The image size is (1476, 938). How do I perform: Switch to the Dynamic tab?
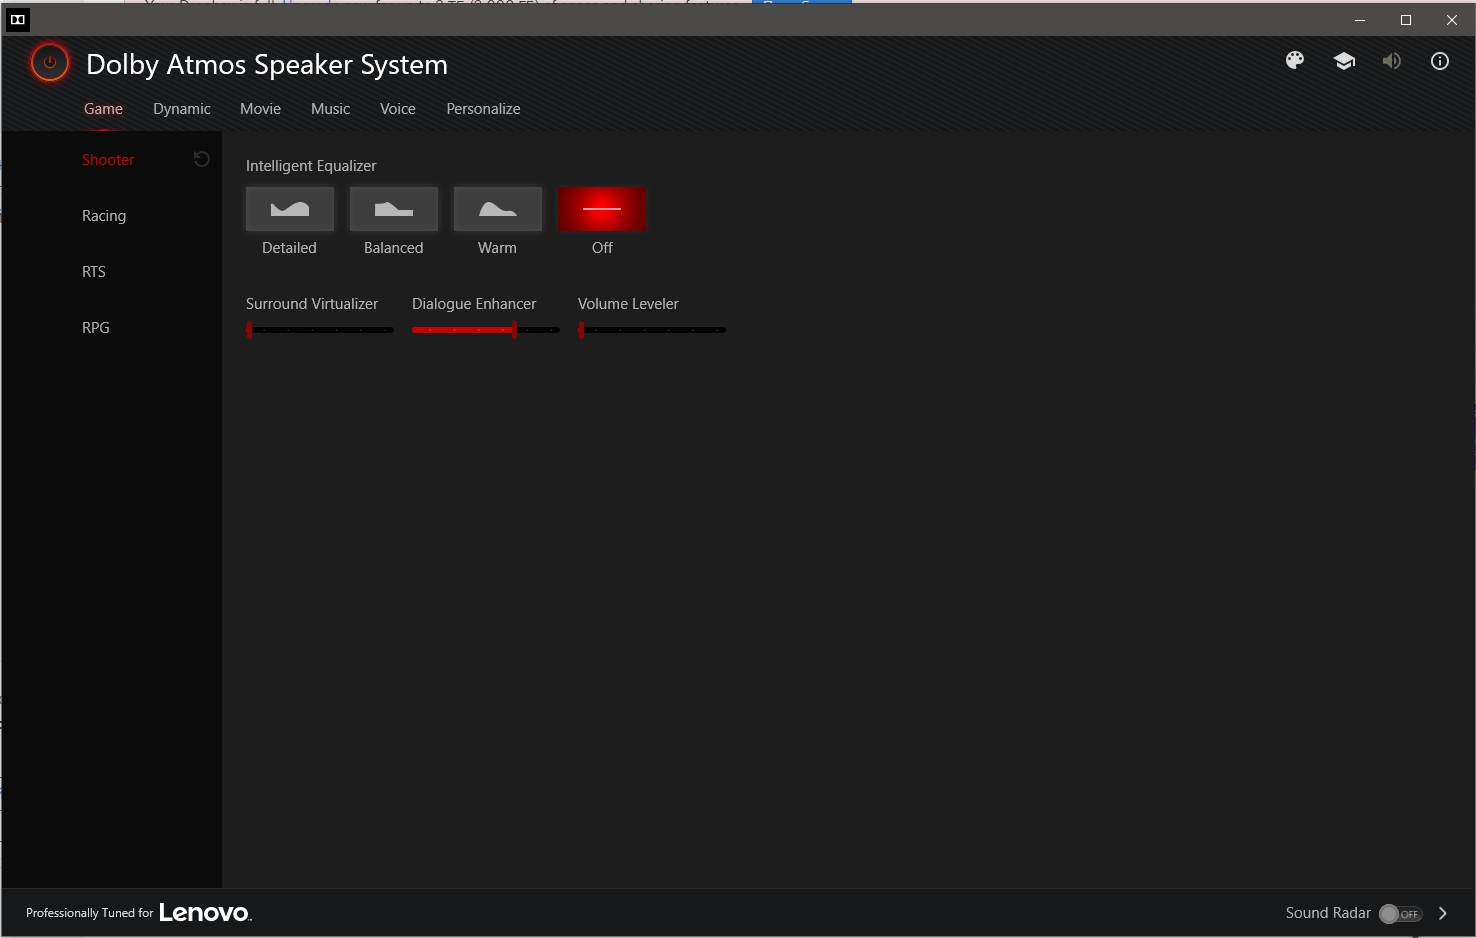click(182, 109)
